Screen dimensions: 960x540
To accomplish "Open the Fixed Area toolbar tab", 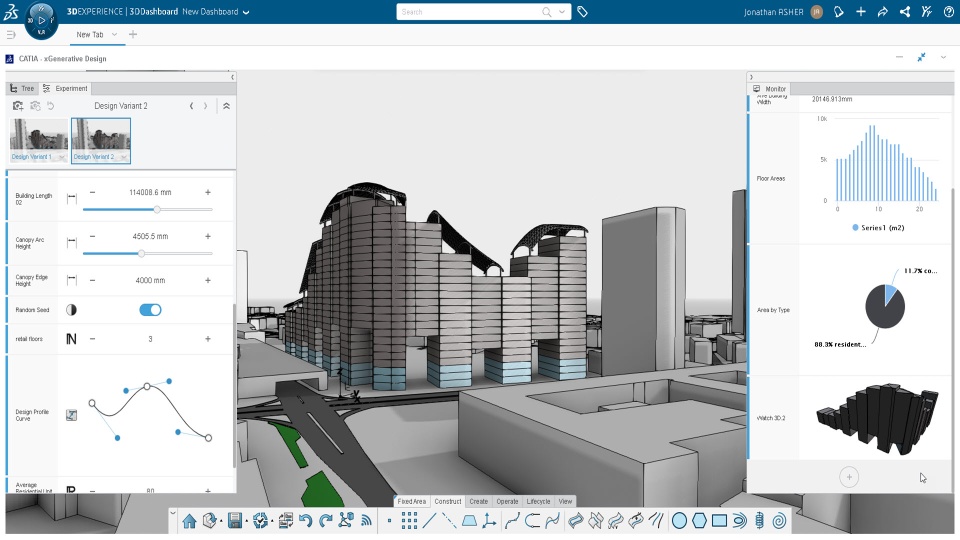I will click(x=411, y=501).
